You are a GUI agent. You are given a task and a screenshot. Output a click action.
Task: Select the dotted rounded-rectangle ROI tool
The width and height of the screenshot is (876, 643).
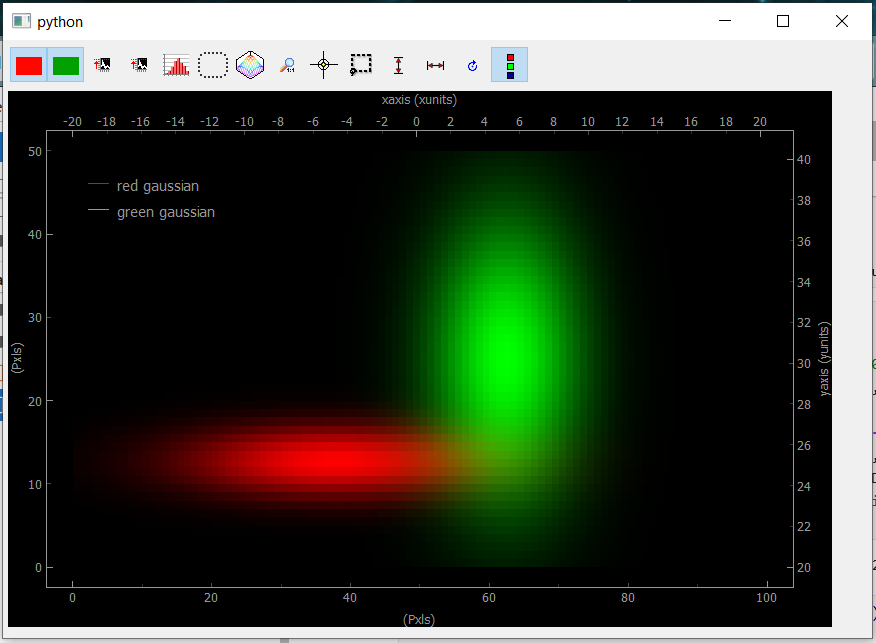tap(213, 65)
